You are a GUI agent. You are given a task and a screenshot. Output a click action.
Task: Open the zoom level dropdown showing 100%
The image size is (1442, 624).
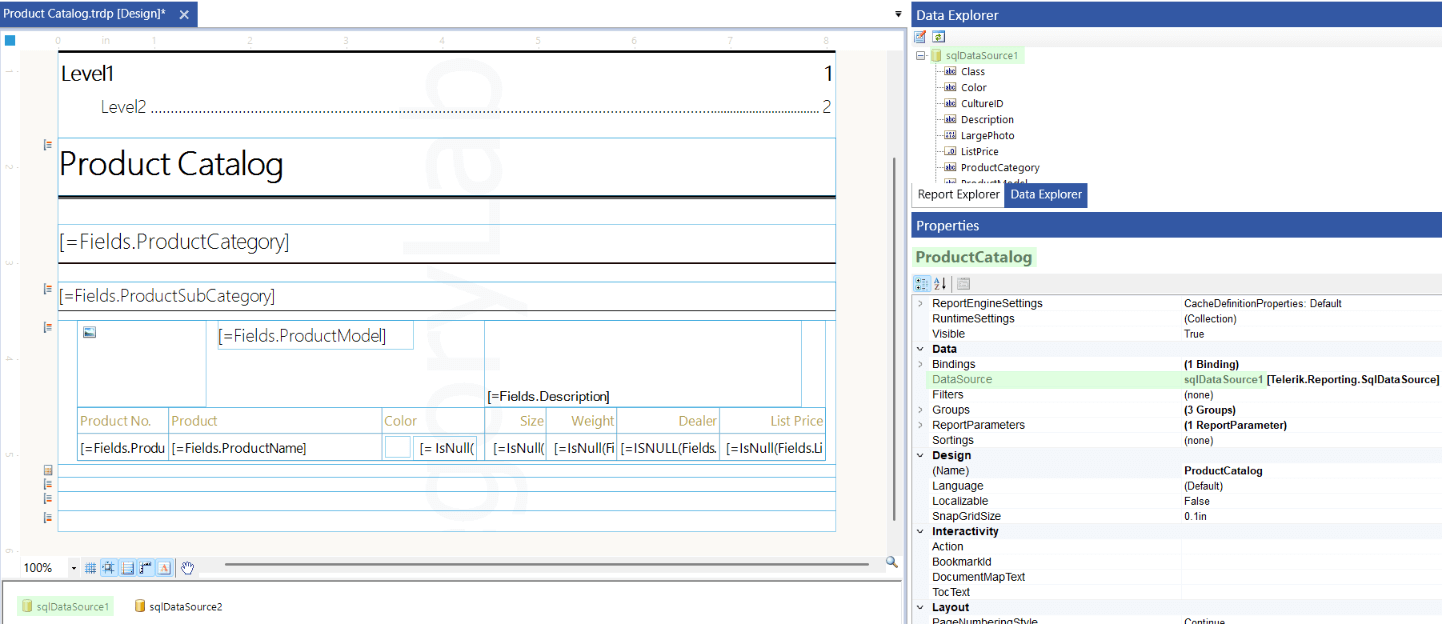(73, 567)
